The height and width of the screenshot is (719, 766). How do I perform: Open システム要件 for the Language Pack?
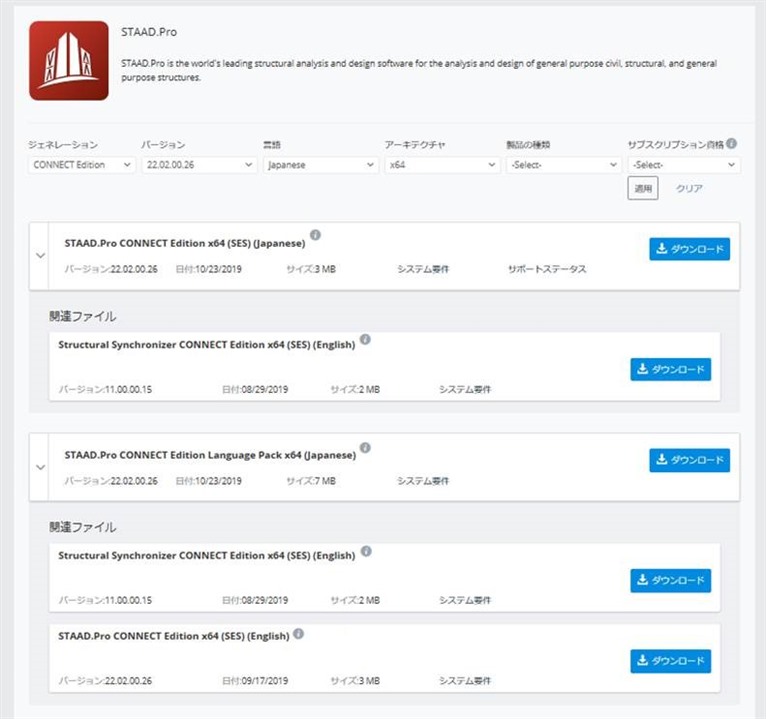[423, 481]
